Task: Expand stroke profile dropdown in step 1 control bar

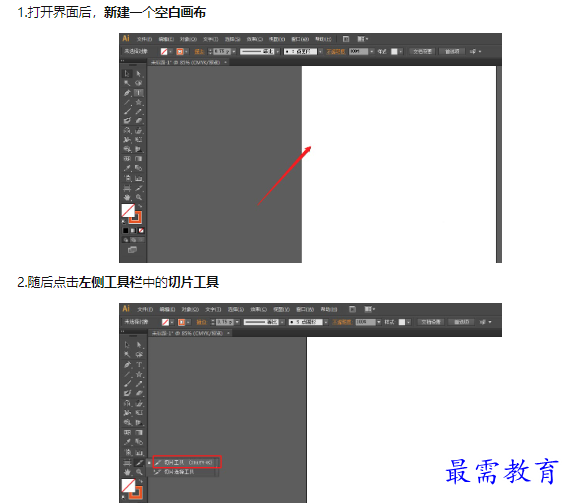Action: tap(278, 52)
